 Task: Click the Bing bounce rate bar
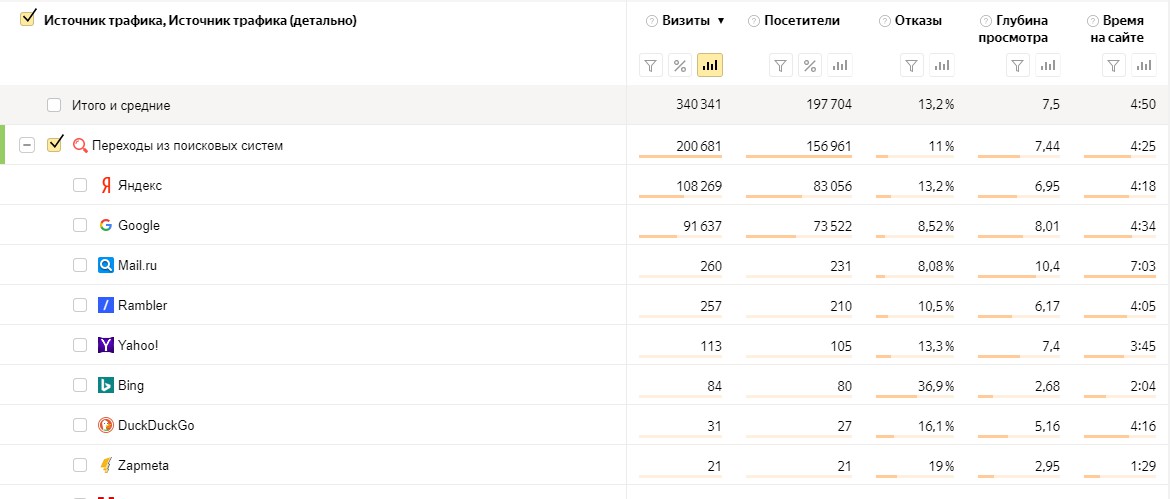coord(896,396)
